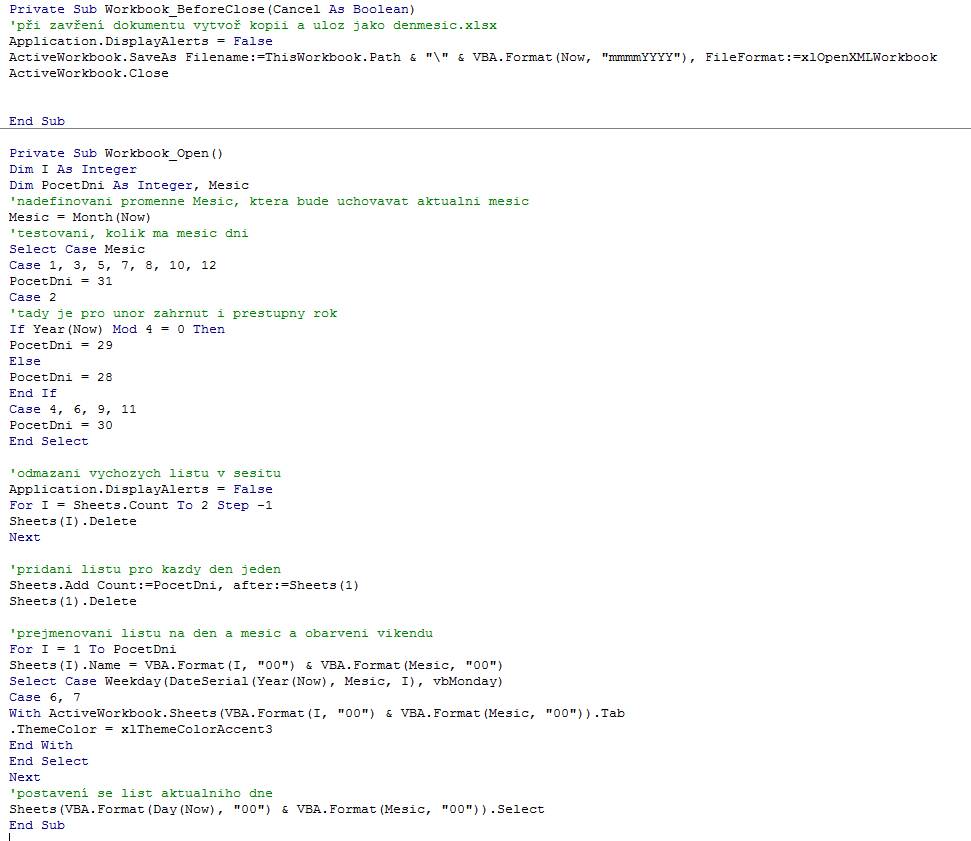Click the 'End If' line
The width and height of the screenshot is (971, 841).
pyautogui.click(x=33, y=393)
